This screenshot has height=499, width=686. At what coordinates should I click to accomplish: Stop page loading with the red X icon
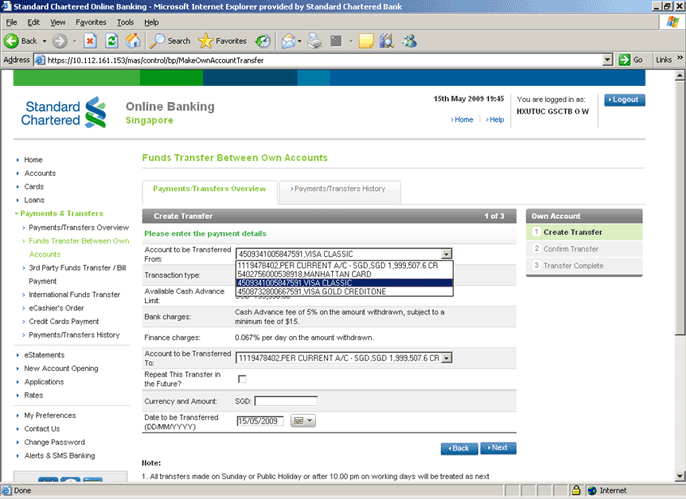pos(90,41)
